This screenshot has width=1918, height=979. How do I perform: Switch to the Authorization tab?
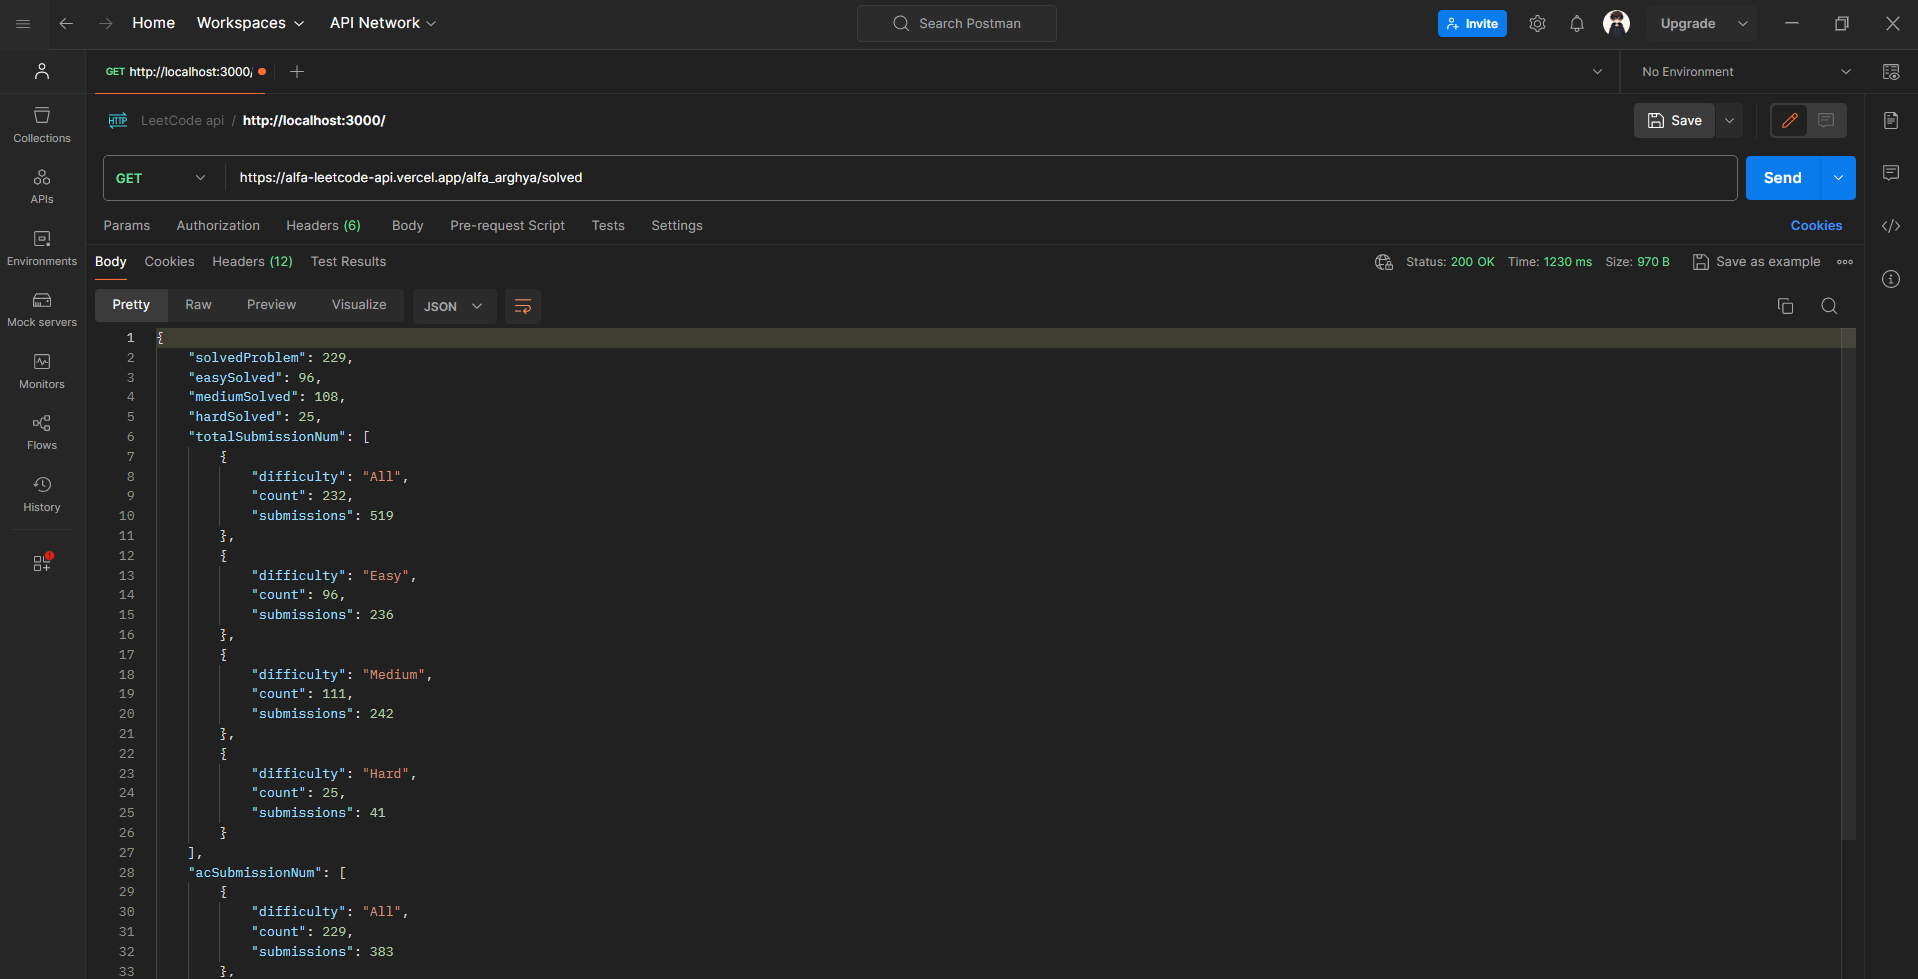(218, 226)
